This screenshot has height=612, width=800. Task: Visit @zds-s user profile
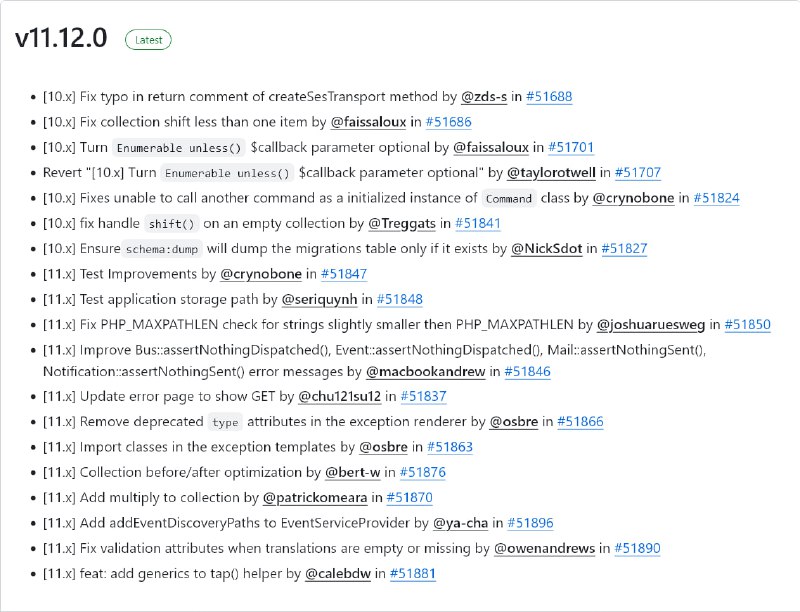point(484,96)
